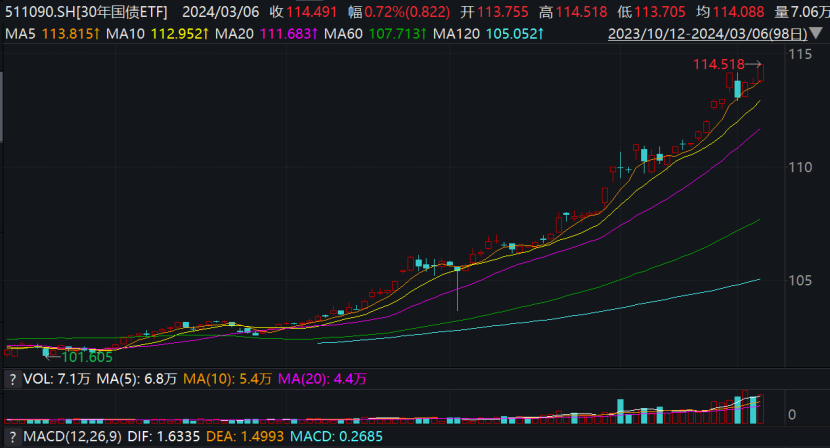Screen dimensions: 830x448
Task: Select the MA5 113.815 indicator label
Action: coord(52,34)
